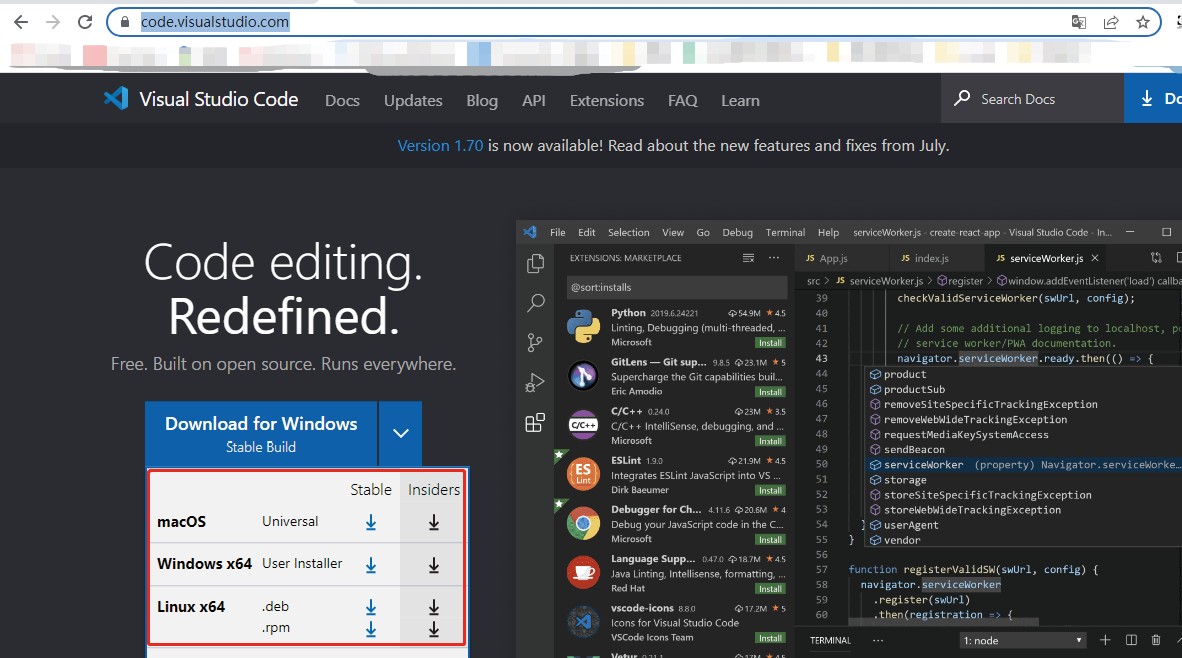Click the browser forward arrow
This screenshot has width=1182, height=658.
point(53,22)
